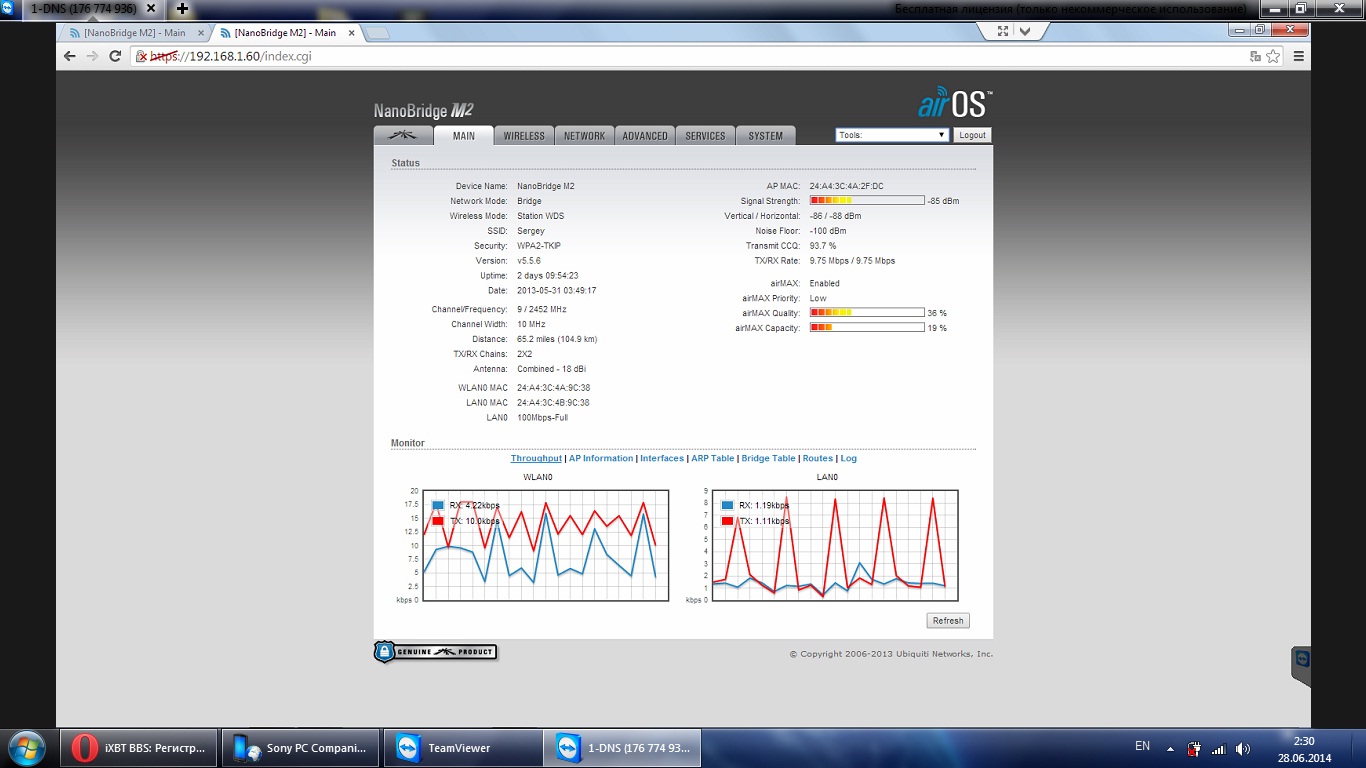Click the browser forward arrow
Screen dimensions: 1366x768
[92, 56]
